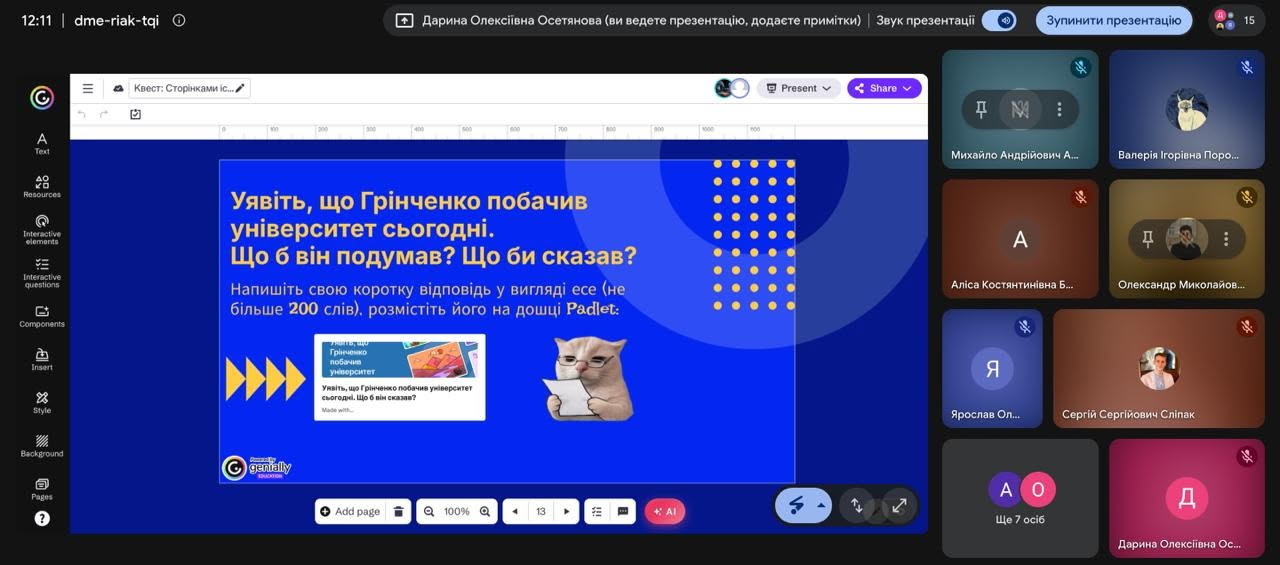Edit the project title Квест: Сторінками іс...

[x=190, y=88]
